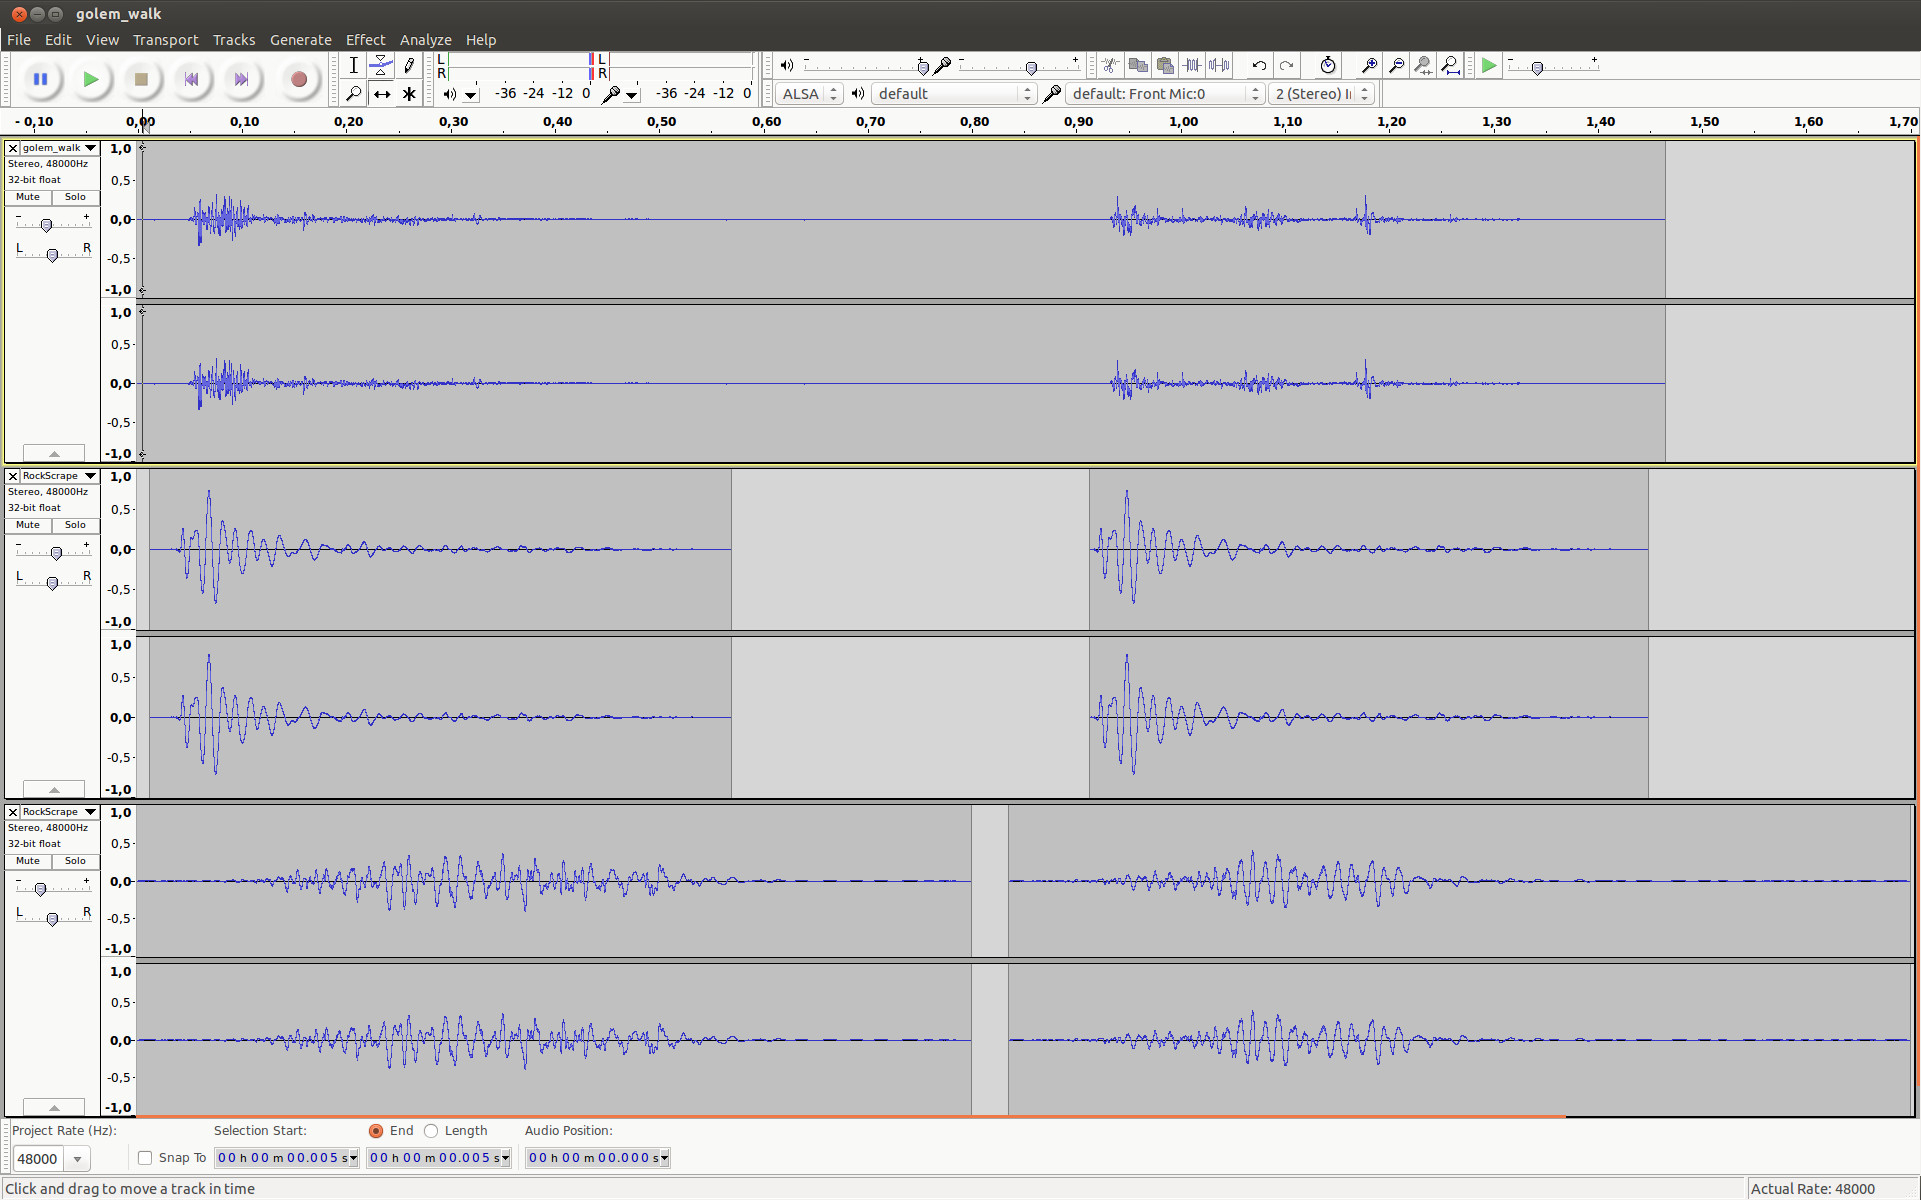The image size is (1921, 1200).
Task: Mute the first RockScrape track
Action: coord(28,525)
